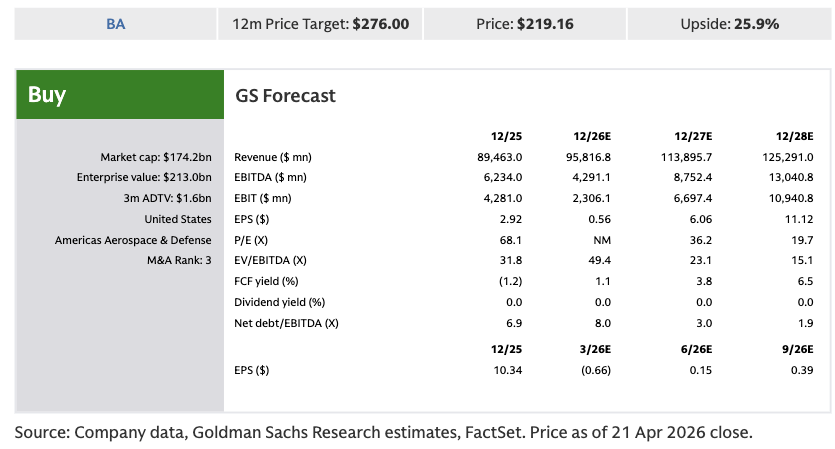Click the green Buy rating box
The image size is (835, 449).
pos(118,96)
